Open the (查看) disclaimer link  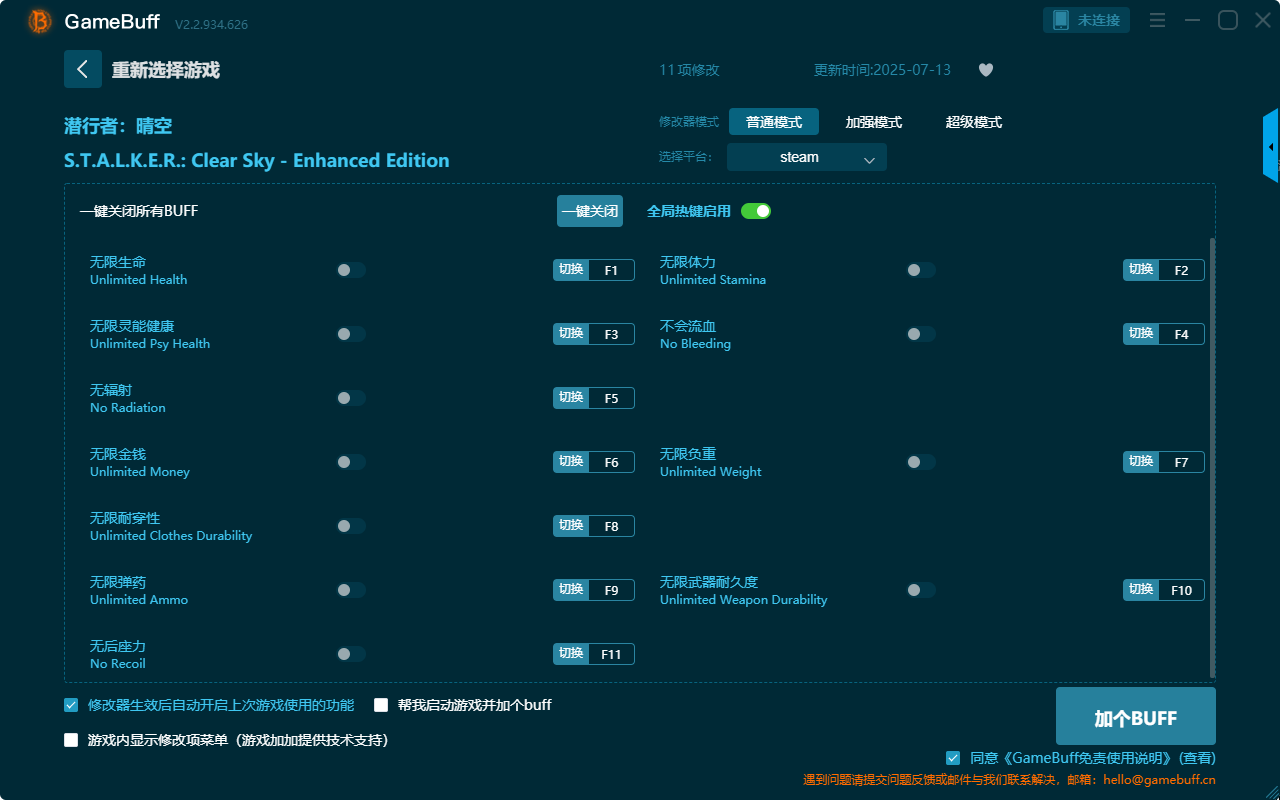[x=1197, y=758]
